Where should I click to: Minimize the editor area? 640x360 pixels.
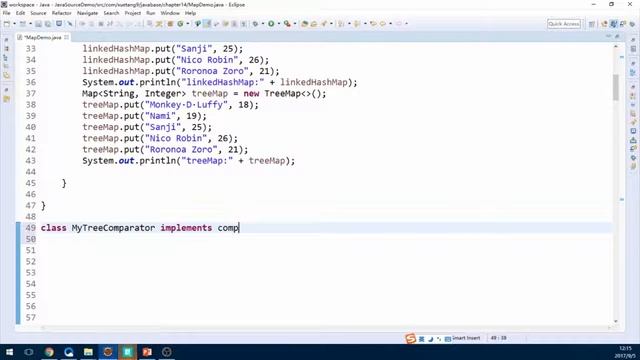pyautogui.click(x=609, y=36)
